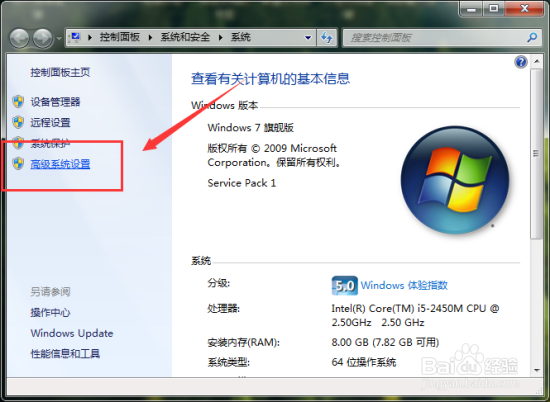
Task: Select 系统和安全 in the address bar
Action: click(185, 37)
